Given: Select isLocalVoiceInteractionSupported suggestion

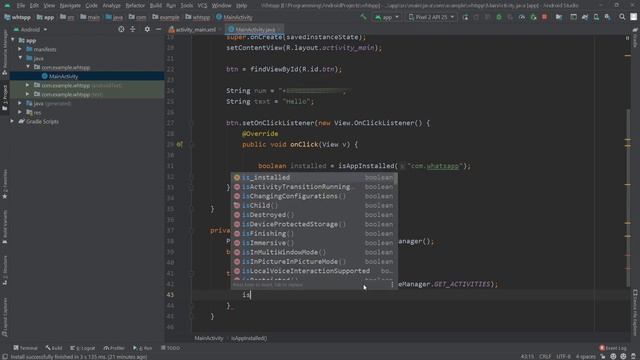Looking at the screenshot, I should pyautogui.click(x=313, y=271).
